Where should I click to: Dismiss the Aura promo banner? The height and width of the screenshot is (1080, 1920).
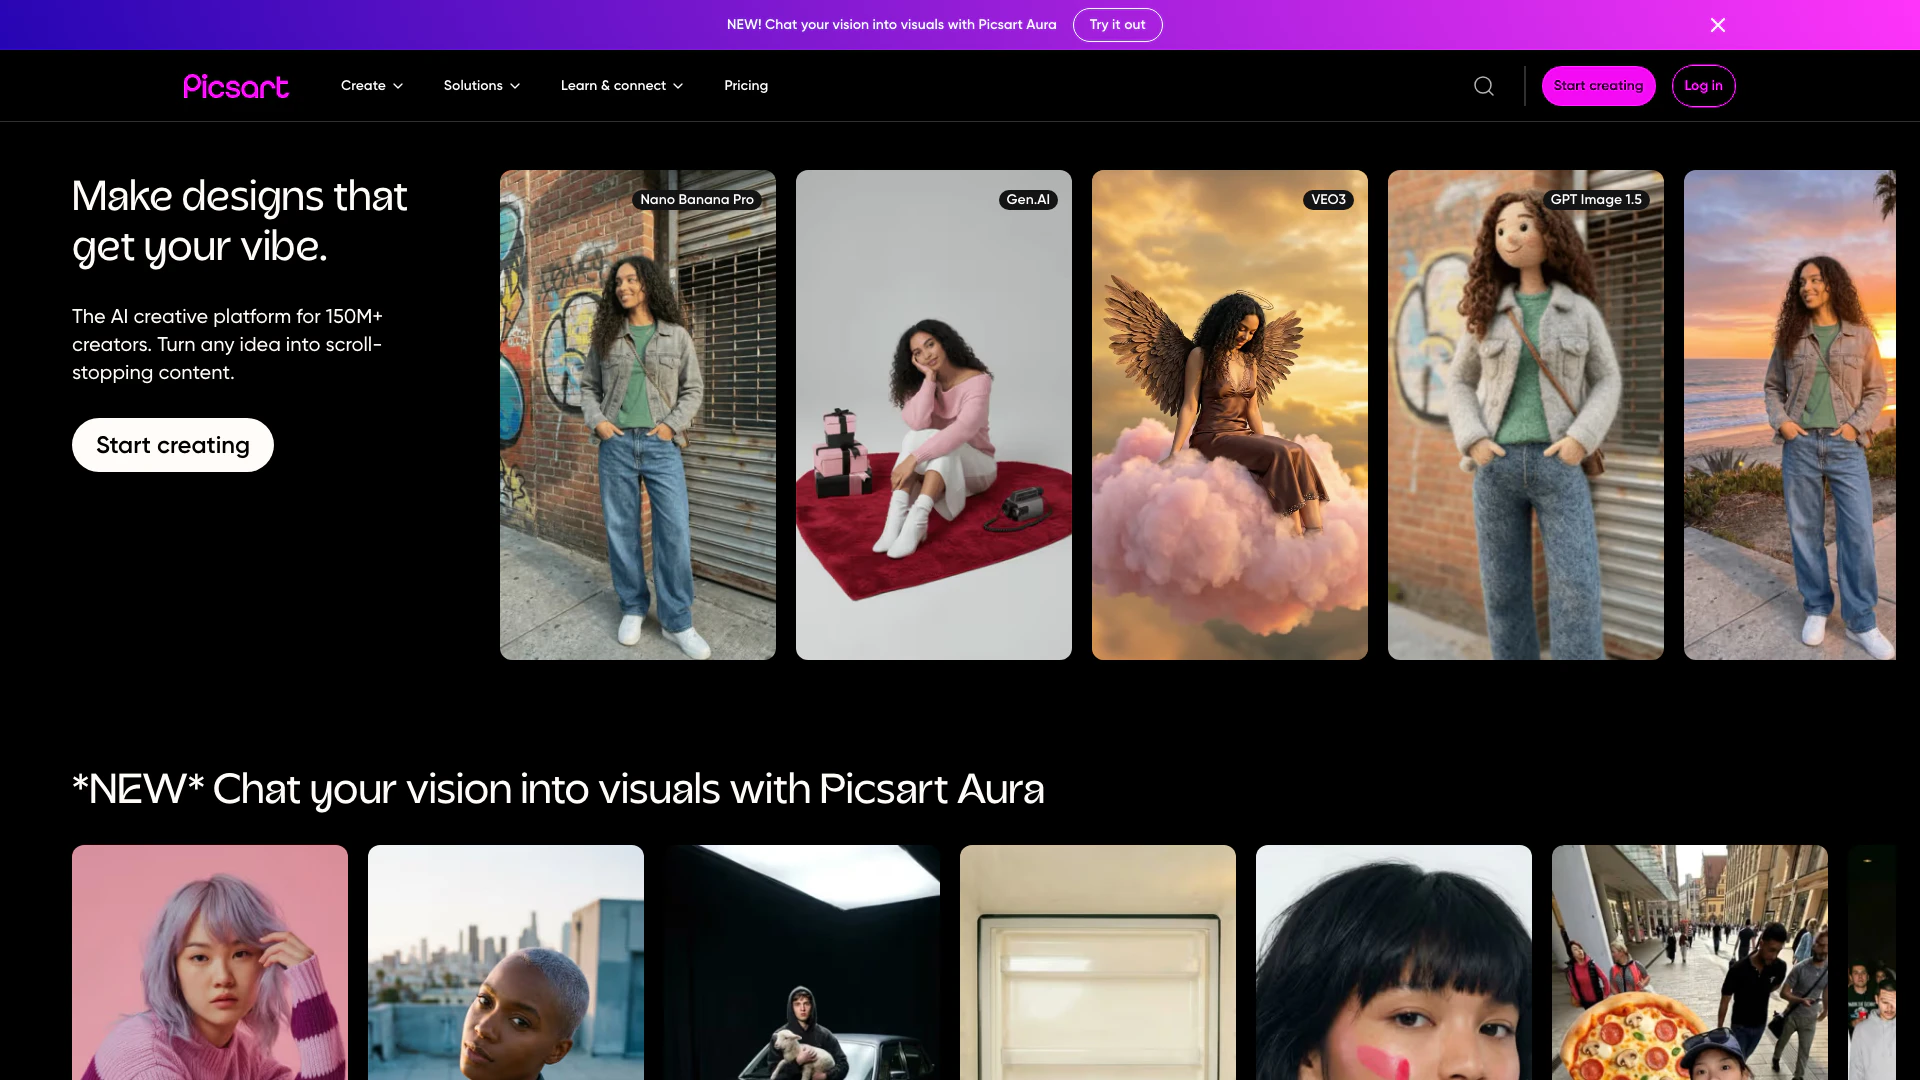coord(1717,25)
